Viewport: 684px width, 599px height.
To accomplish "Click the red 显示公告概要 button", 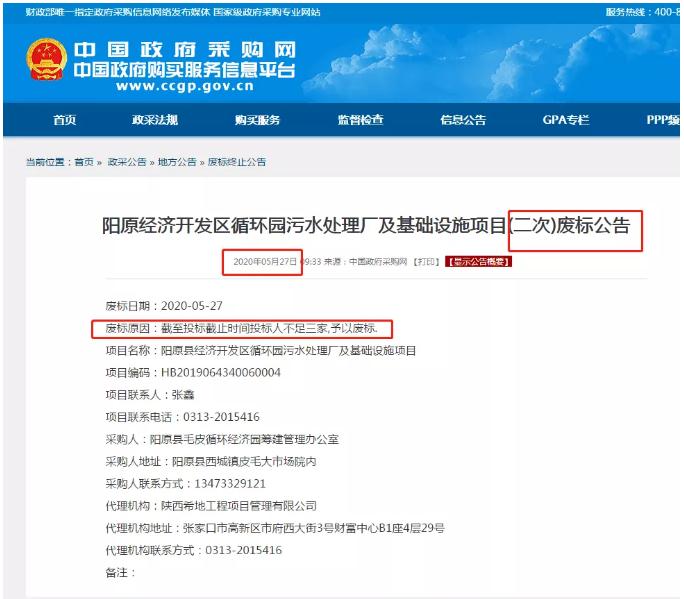I will pyautogui.click(x=479, y=262).
